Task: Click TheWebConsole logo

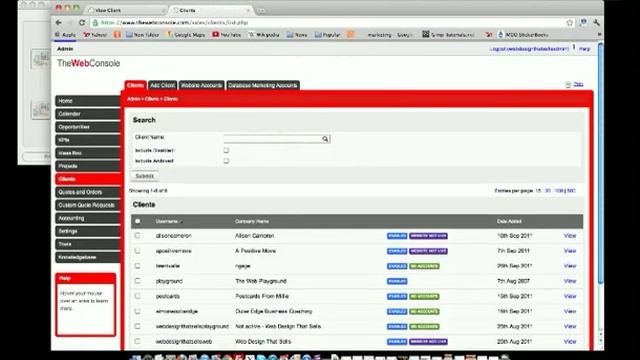Action: (89, 63)
